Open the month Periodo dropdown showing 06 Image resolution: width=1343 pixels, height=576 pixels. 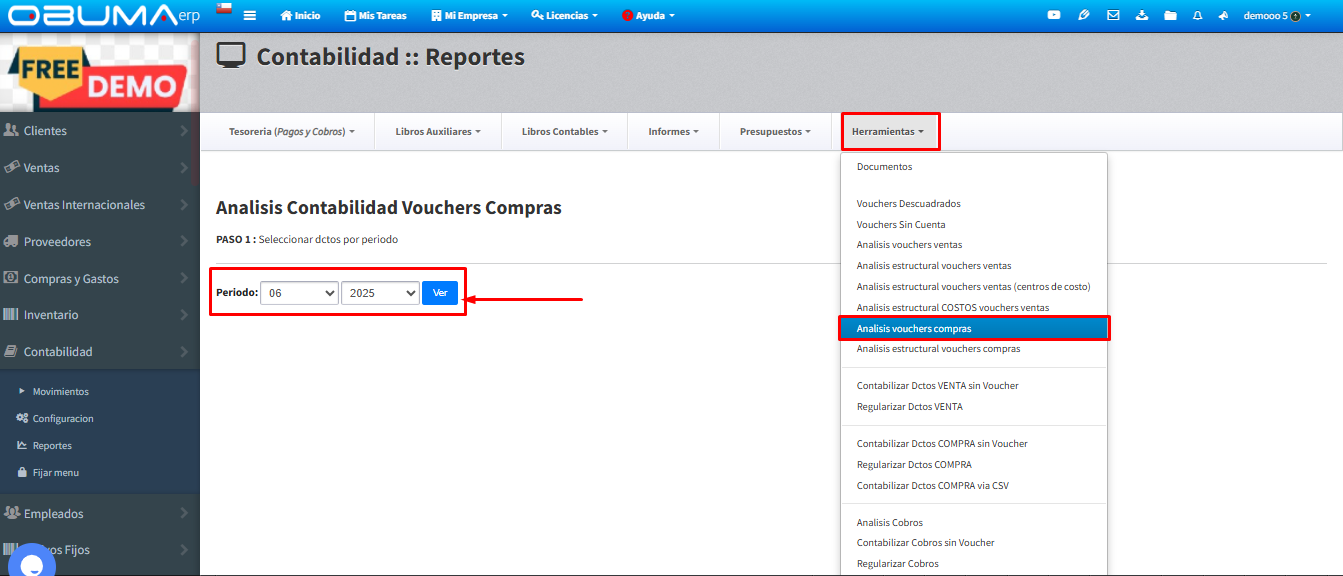299,293
